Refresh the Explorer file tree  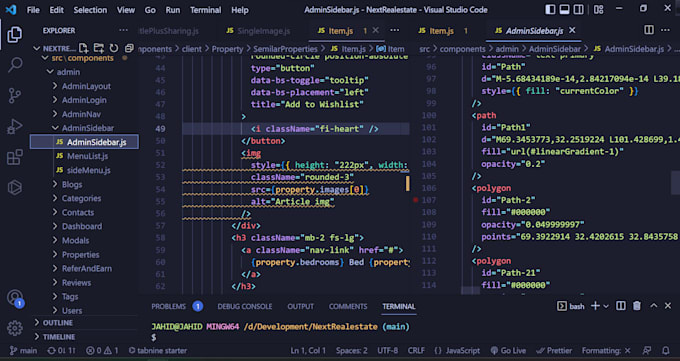pos(114,48)
